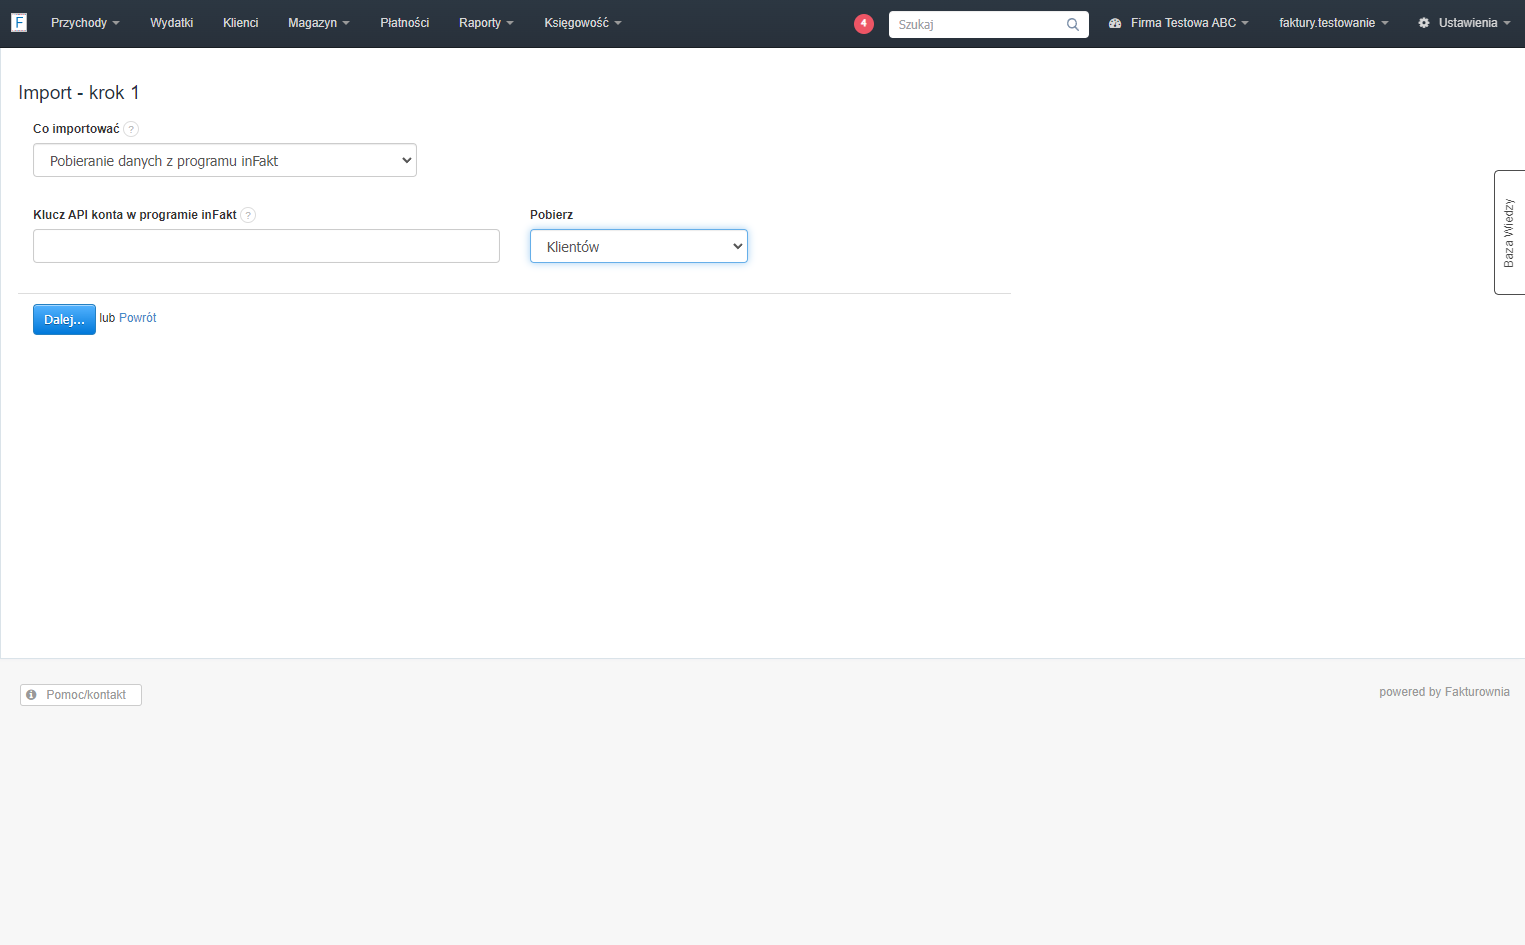Go to Płatności section
The image size is (1525, 945).
point(405,23)
